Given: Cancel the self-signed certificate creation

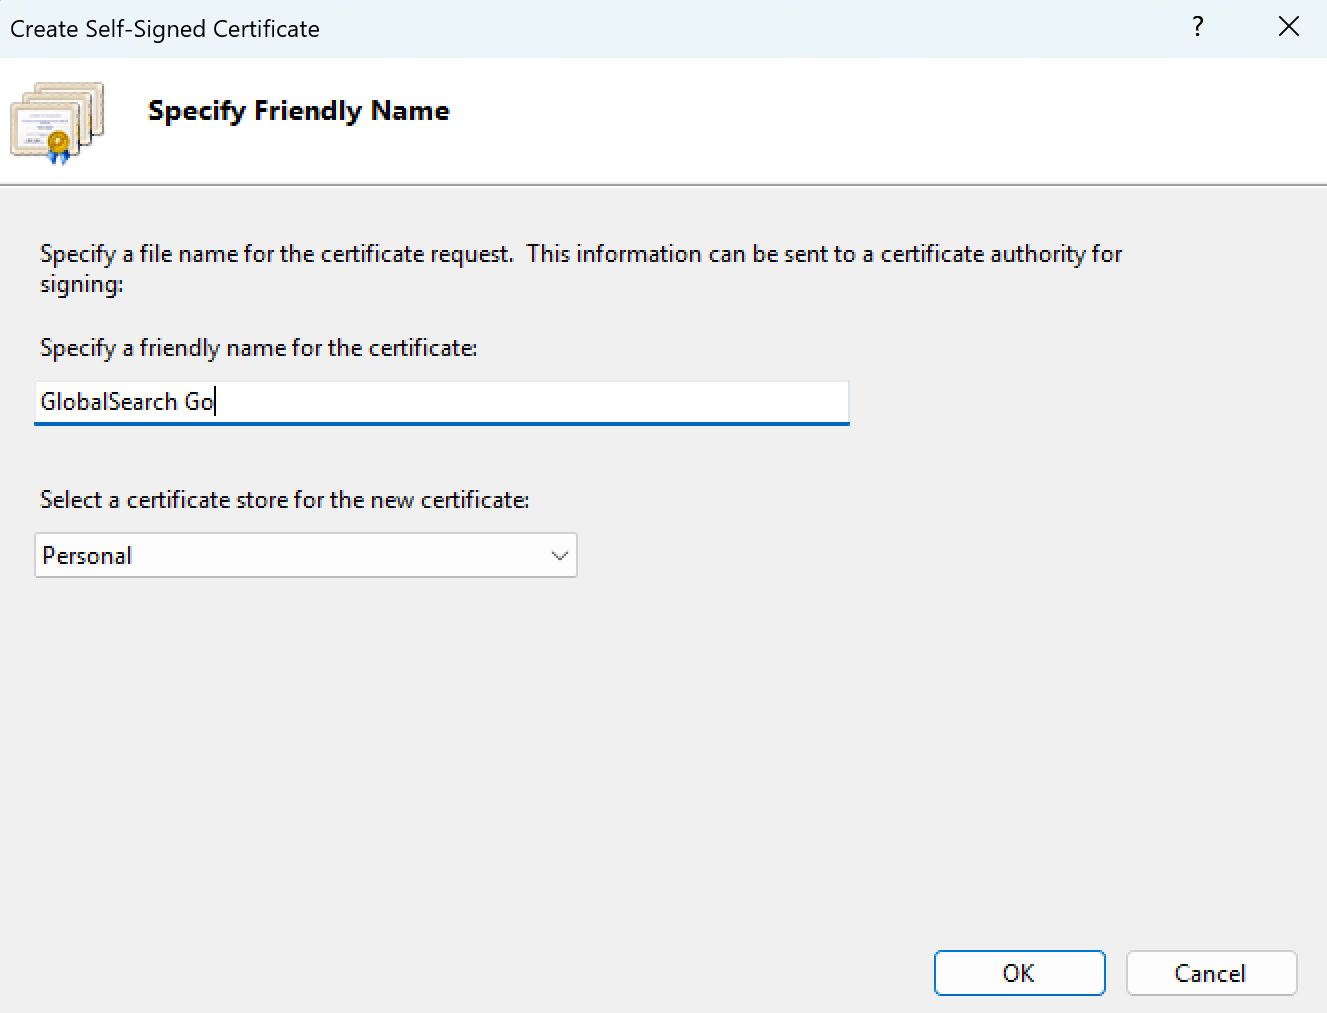Looking at the screenshot, I should click(x=1211, y=972).
